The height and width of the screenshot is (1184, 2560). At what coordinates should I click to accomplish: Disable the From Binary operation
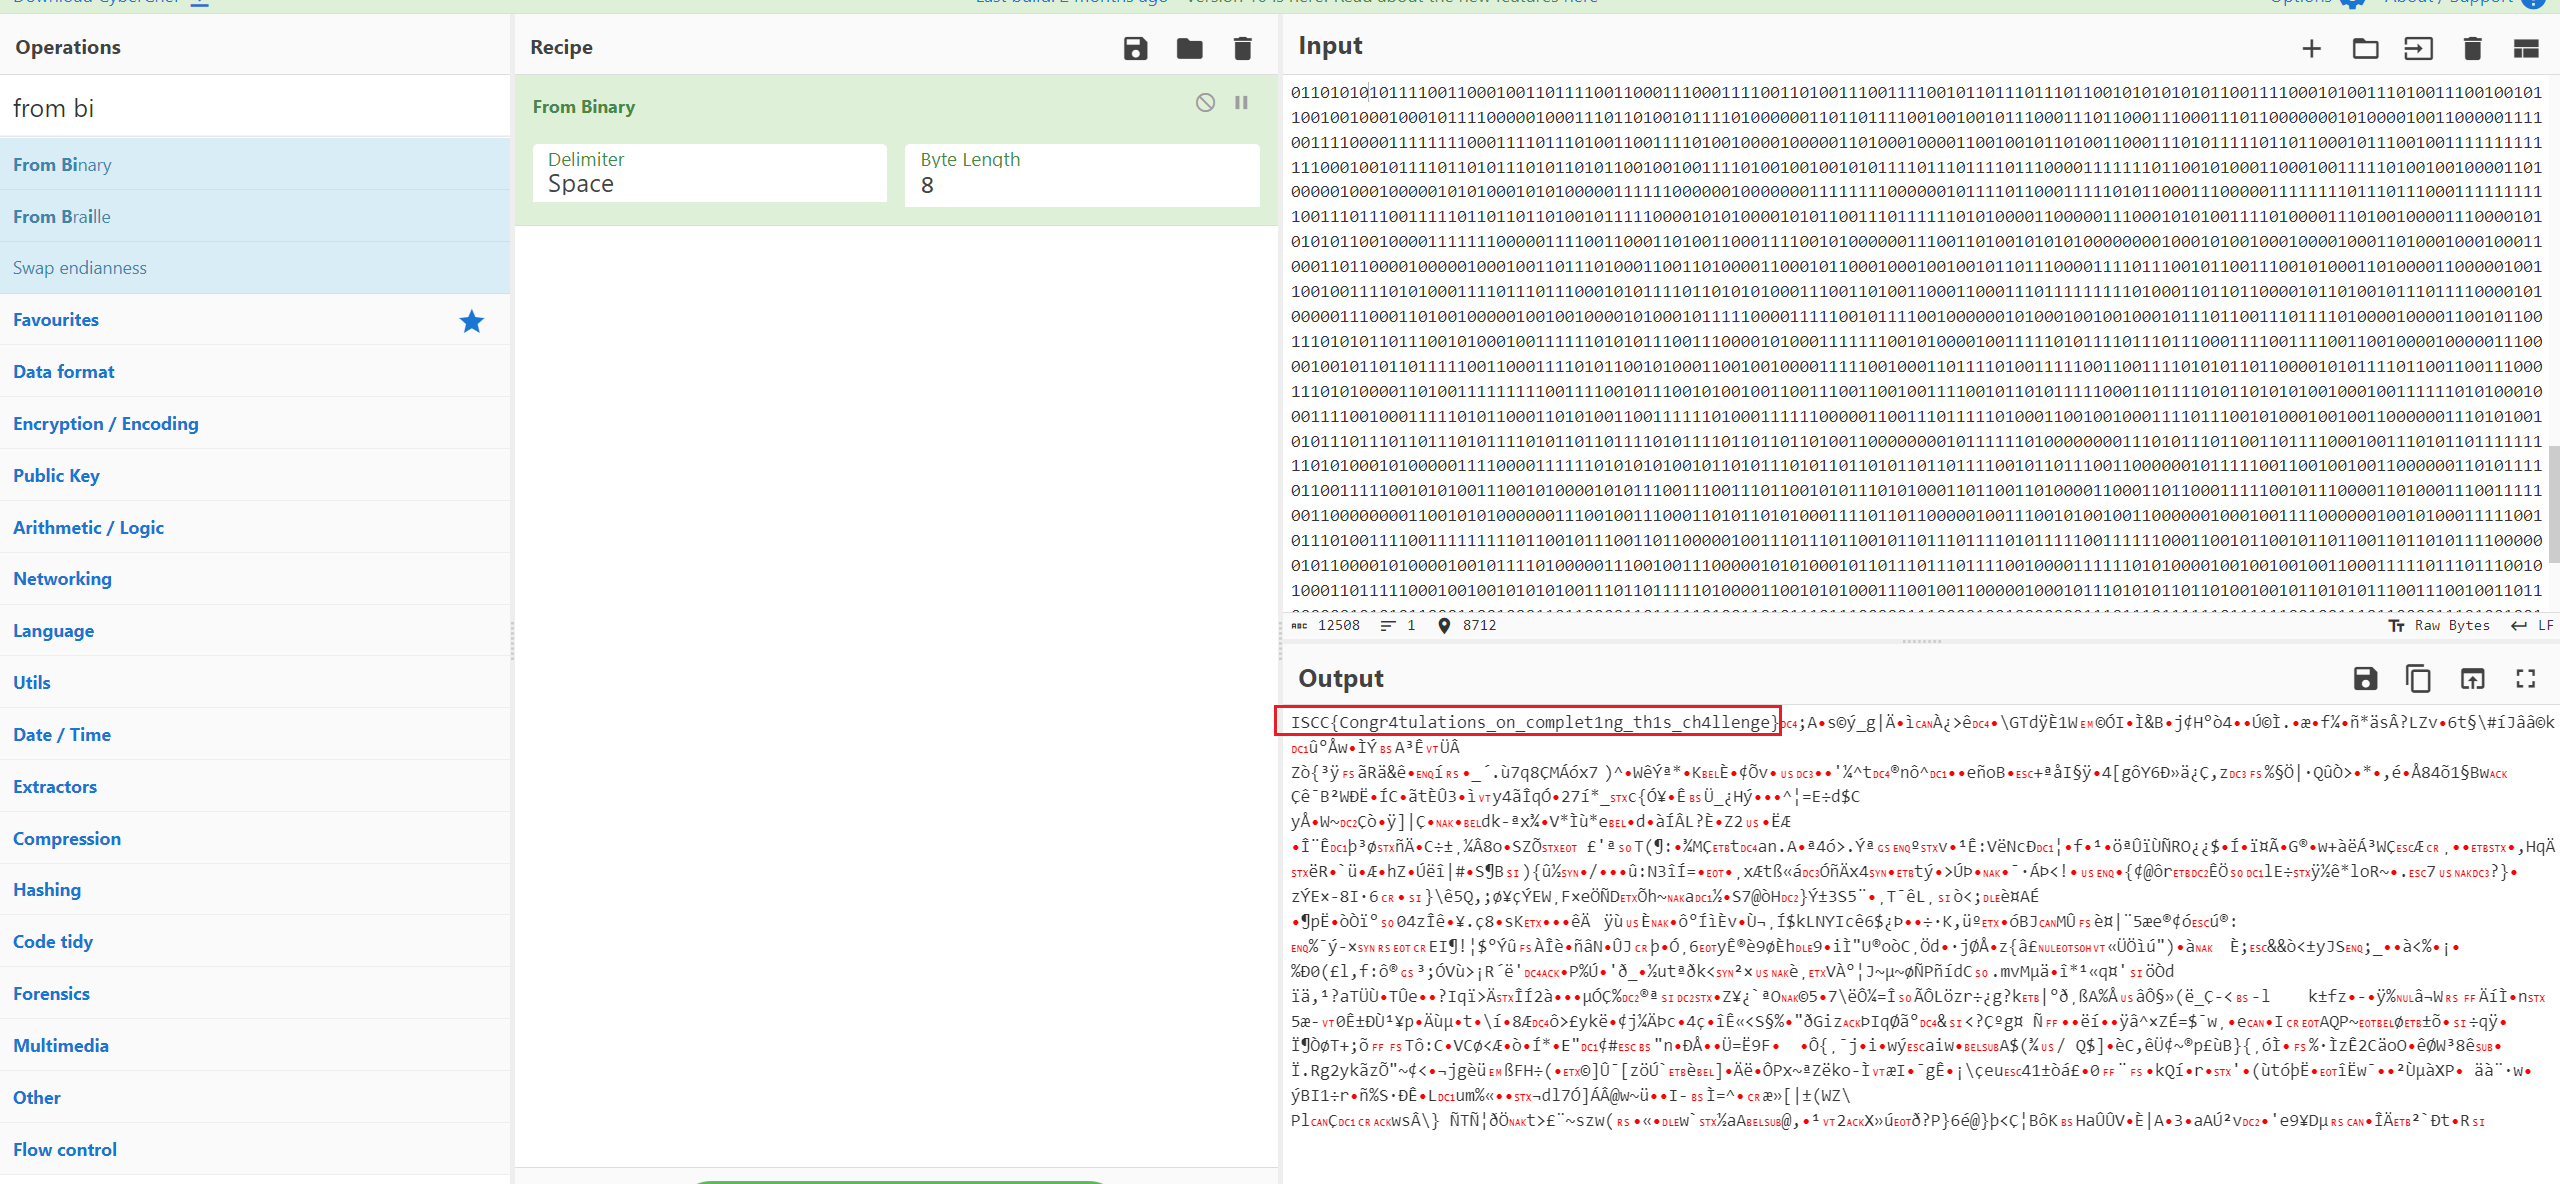[x=1205, y=102]
